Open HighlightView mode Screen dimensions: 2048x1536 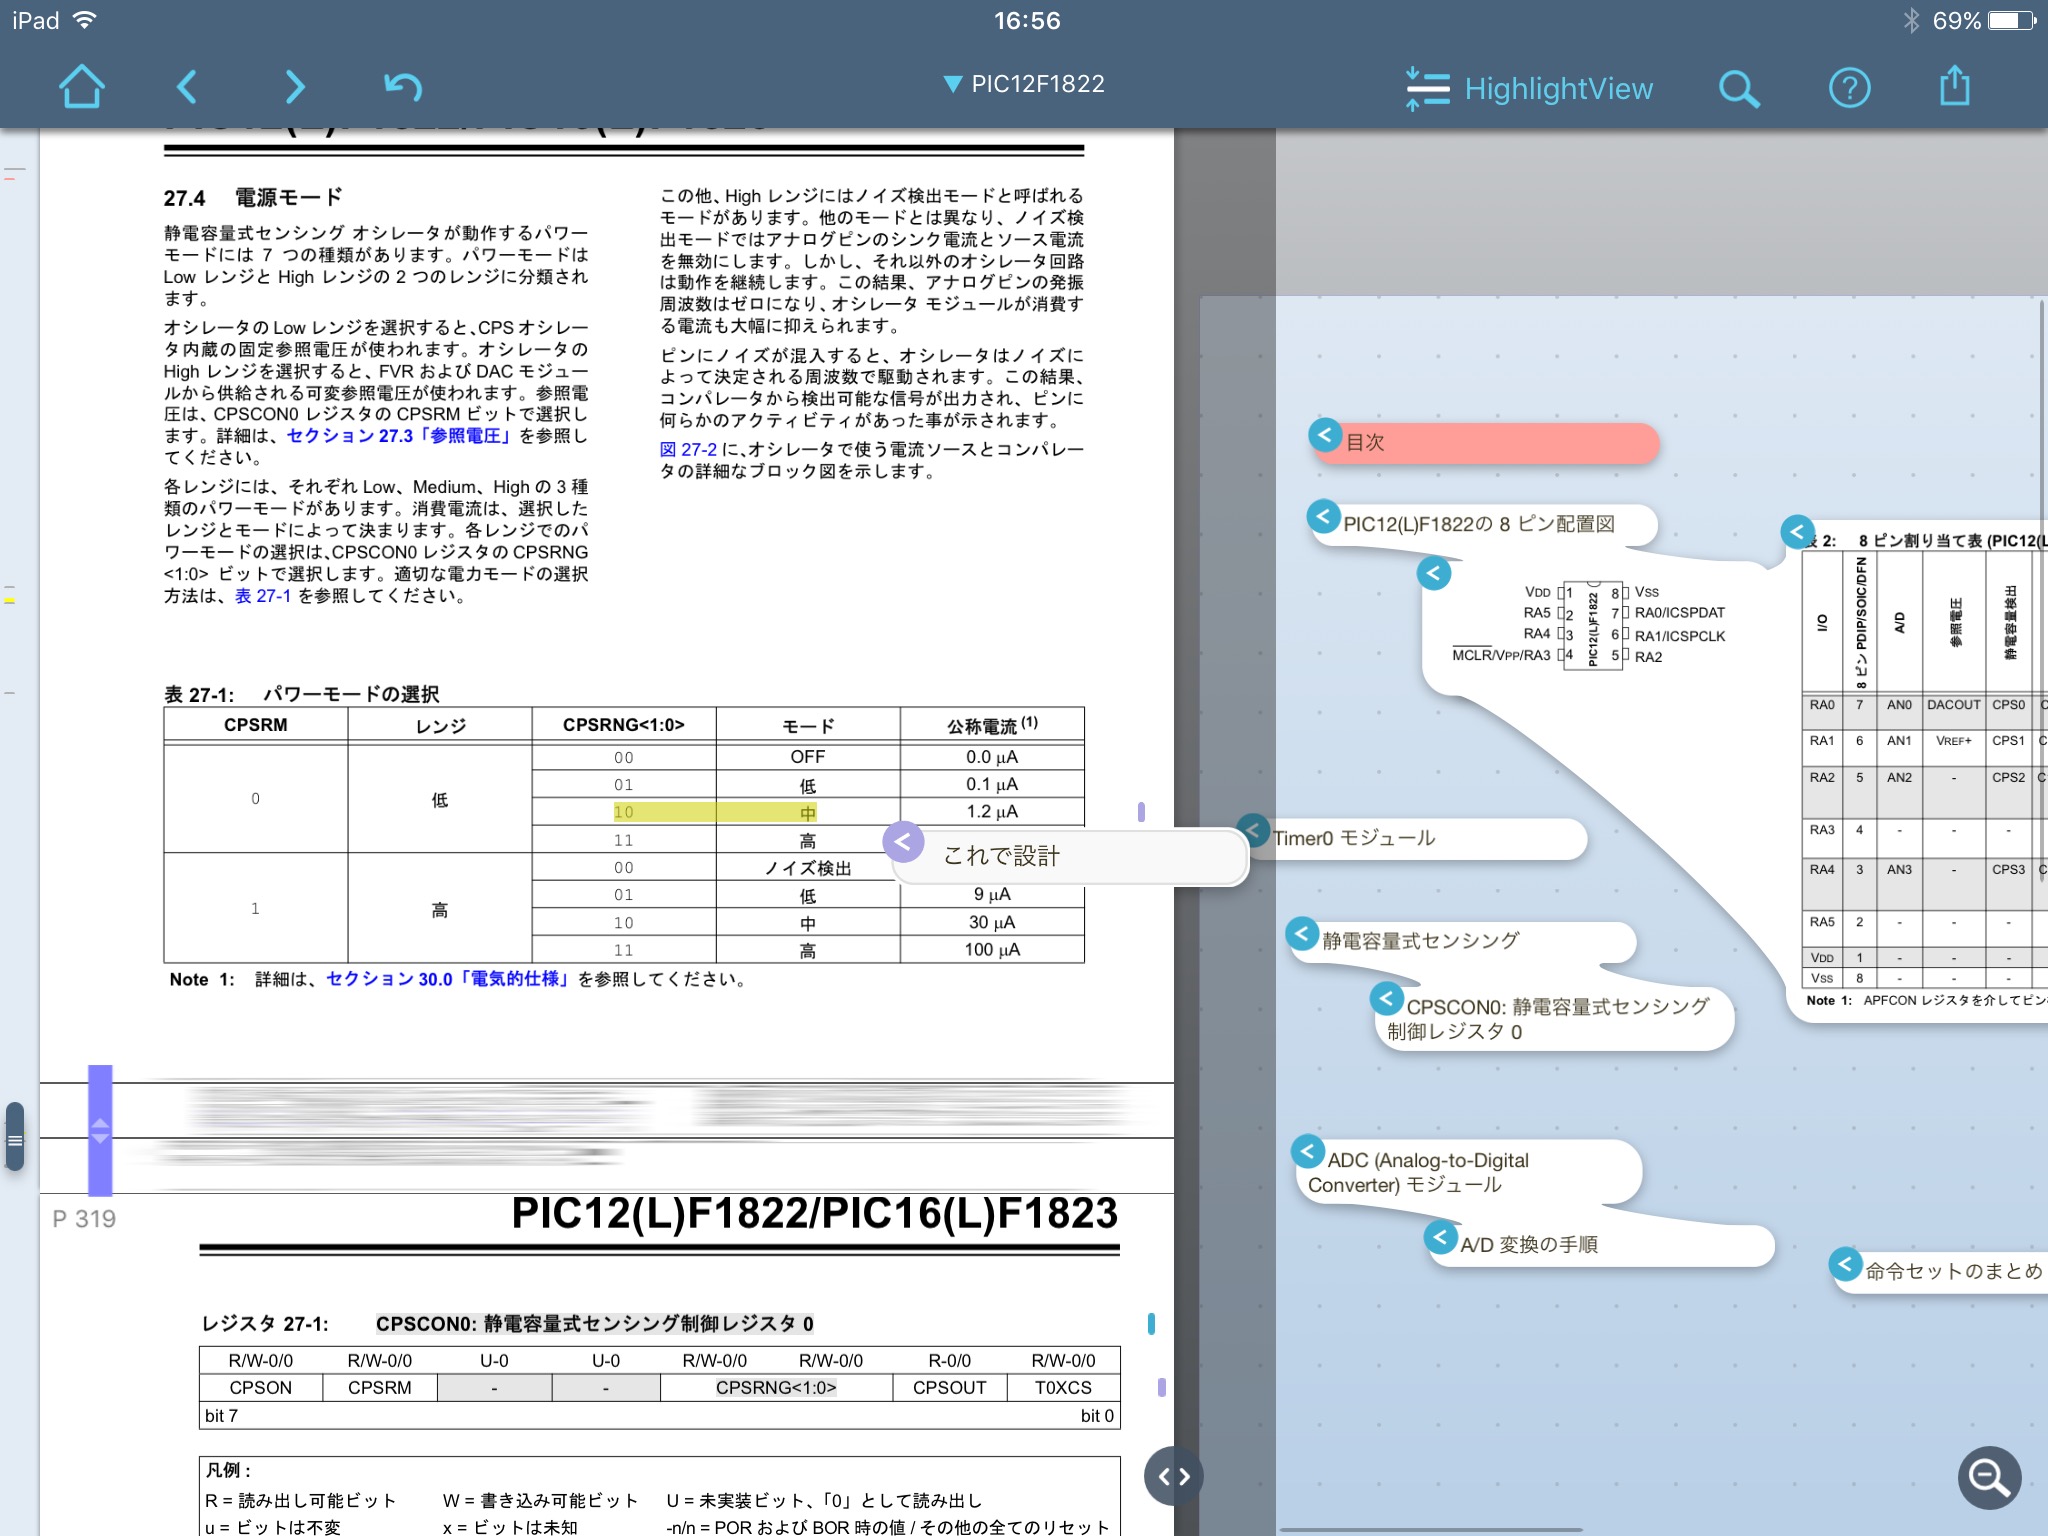[1529, 88]
